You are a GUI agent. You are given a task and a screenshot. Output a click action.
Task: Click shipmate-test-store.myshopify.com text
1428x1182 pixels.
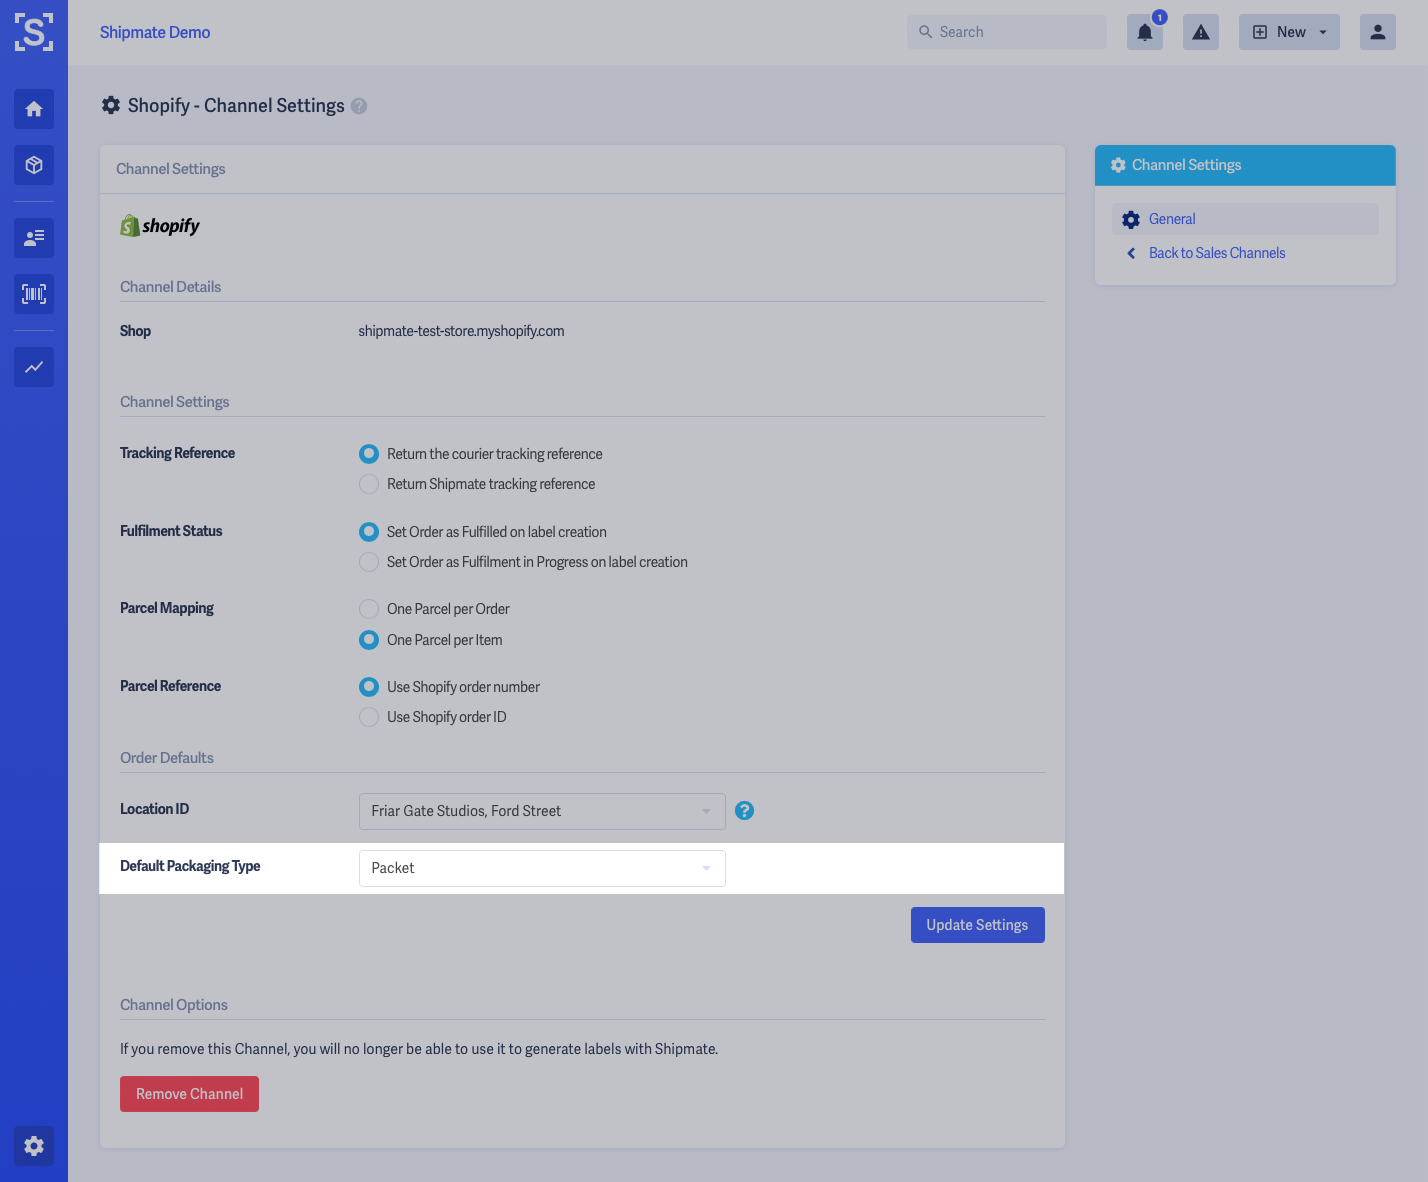pyautogui.click(x=461, y=331)
